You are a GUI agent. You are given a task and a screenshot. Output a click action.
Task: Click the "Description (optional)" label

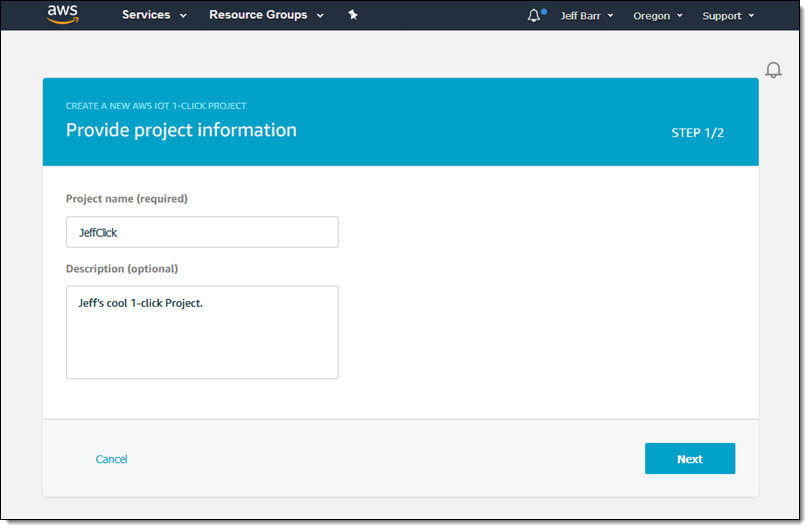(121, 268)
